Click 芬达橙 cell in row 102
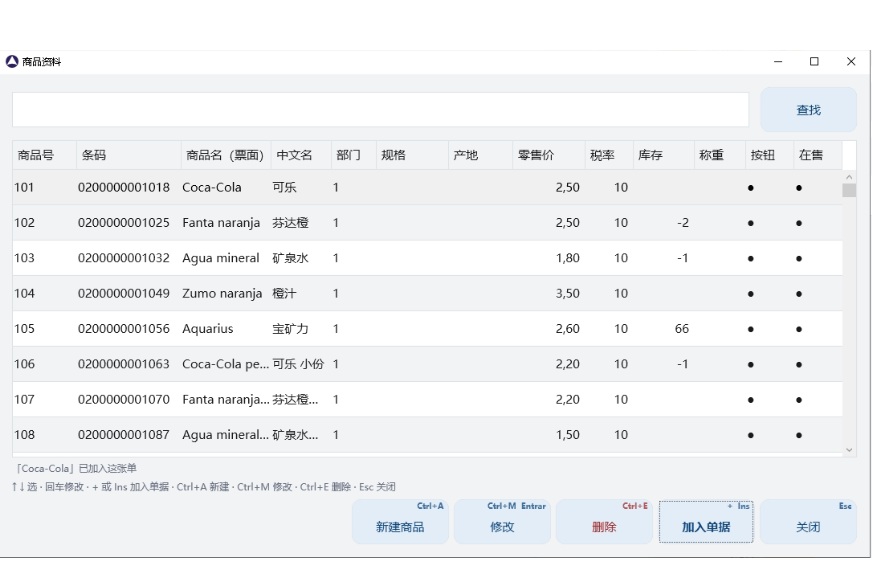879x575 pixels. [290, 222]
